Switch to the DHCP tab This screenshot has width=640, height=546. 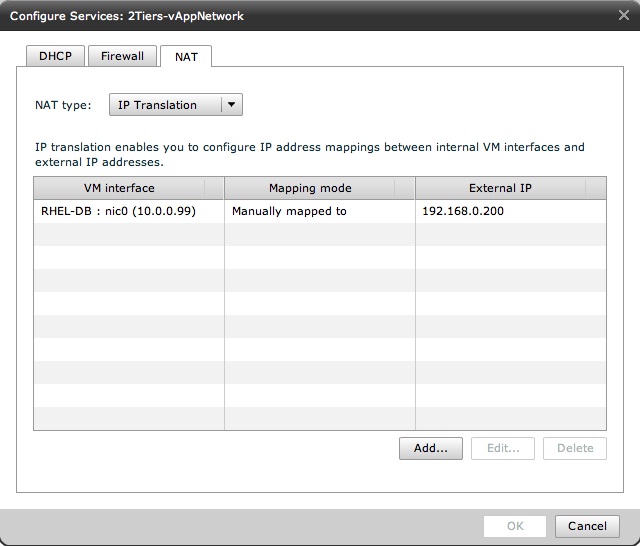pos(55,56)
